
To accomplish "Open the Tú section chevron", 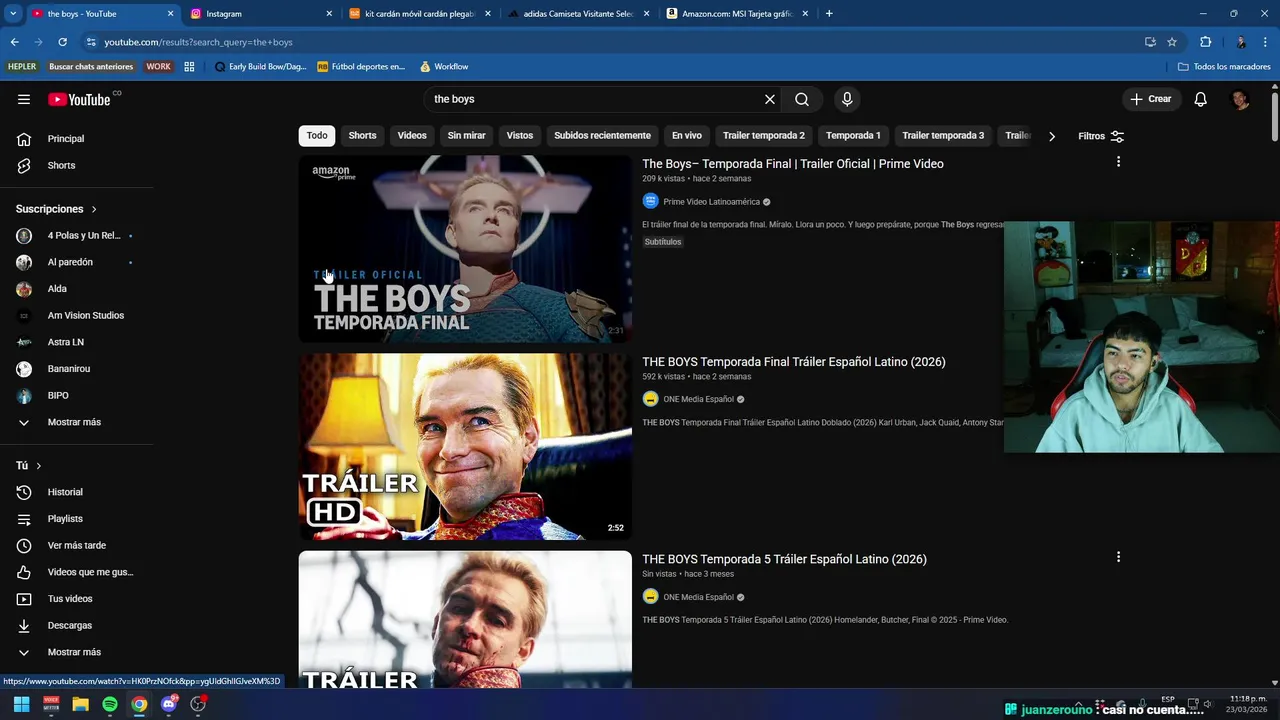I will click(39, 466).
